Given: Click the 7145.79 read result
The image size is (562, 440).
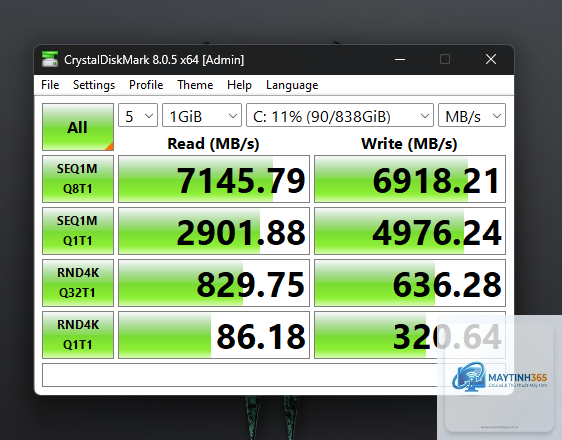Looking at the screenshot, I should pos(214,179).
